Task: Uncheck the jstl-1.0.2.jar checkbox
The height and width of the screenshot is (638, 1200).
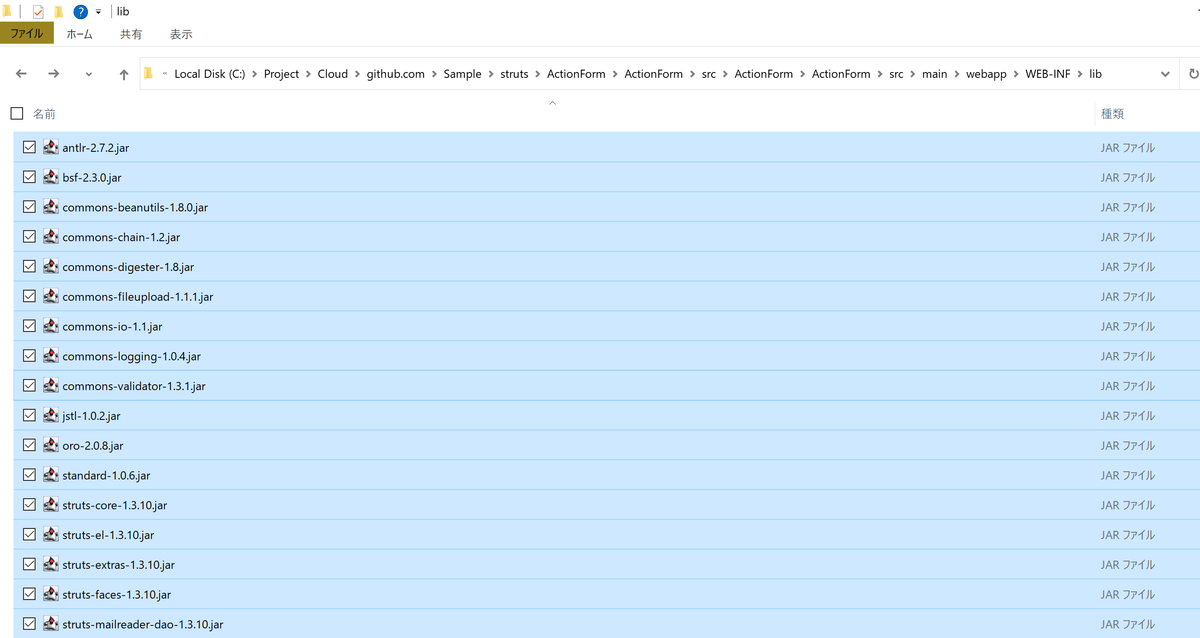Action: point(29,415)
